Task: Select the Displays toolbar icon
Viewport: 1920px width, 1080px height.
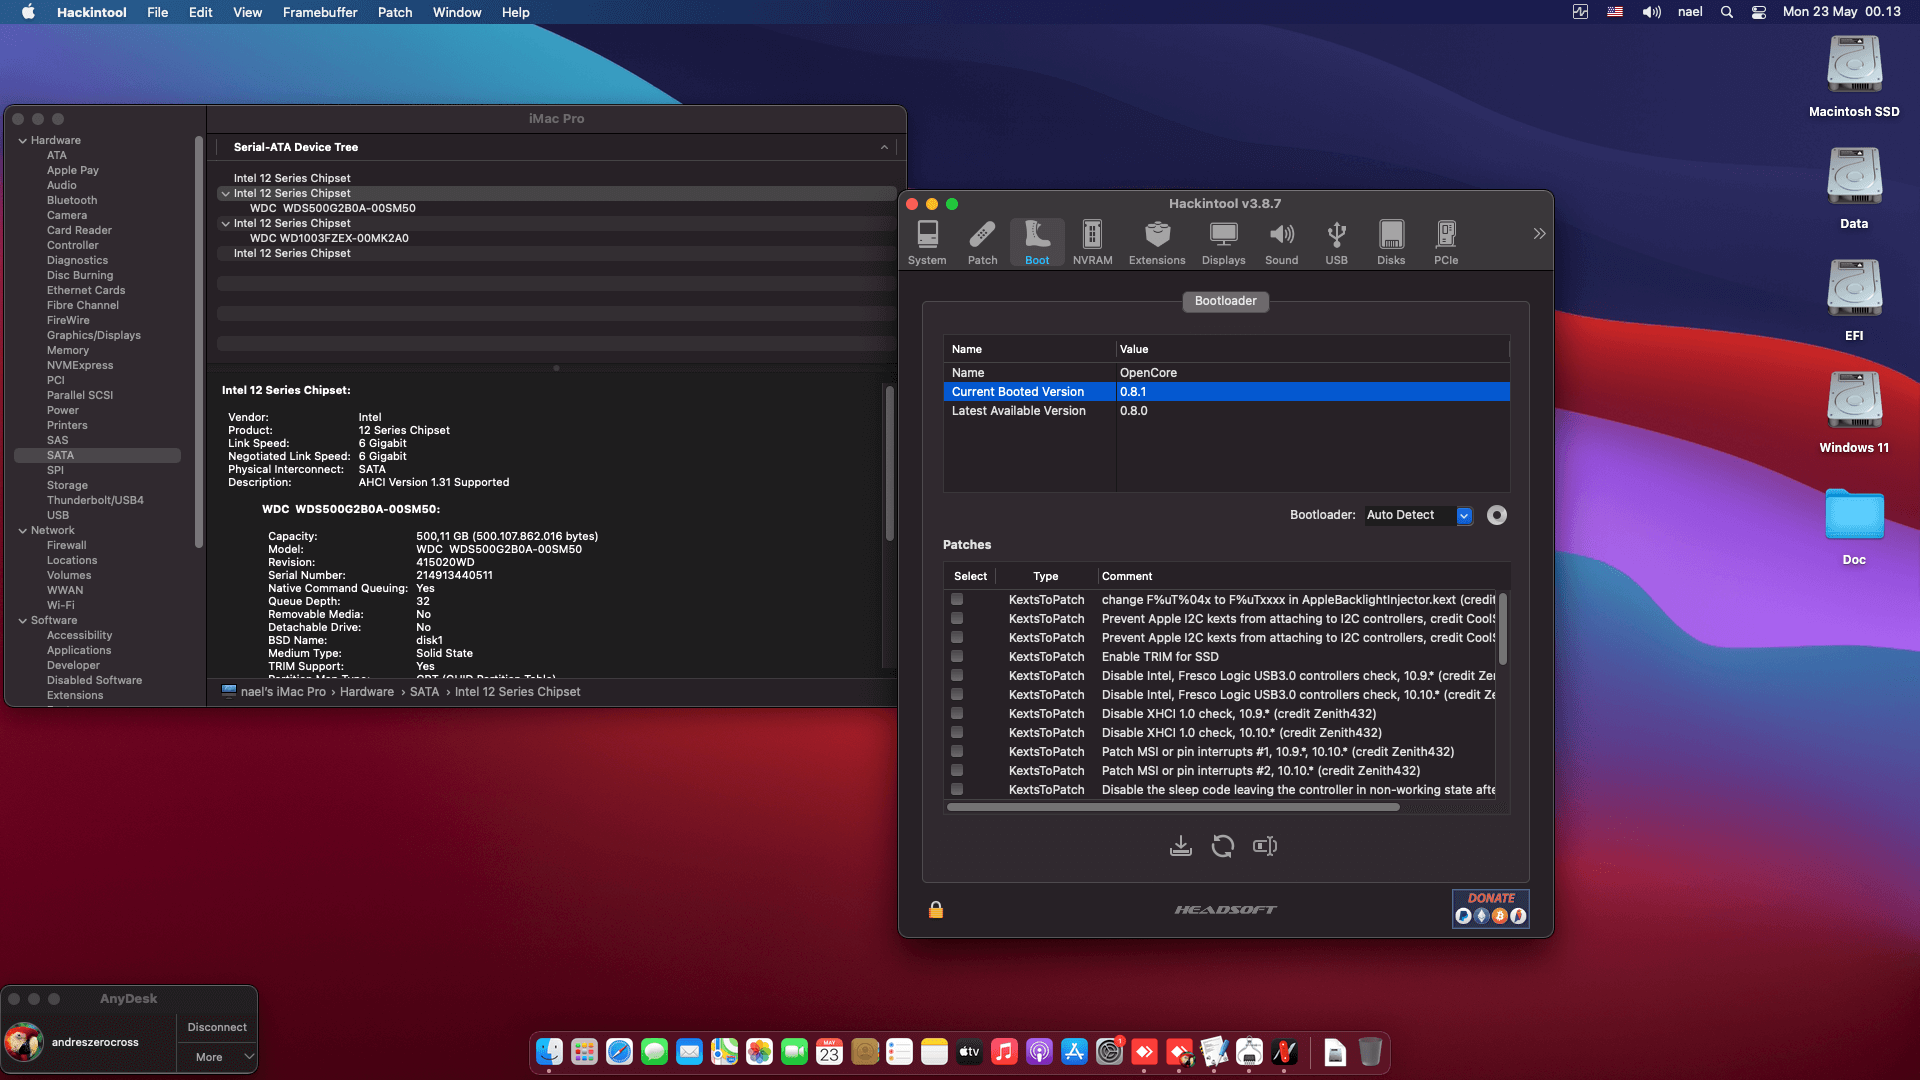Action: tap(1223, 242)
